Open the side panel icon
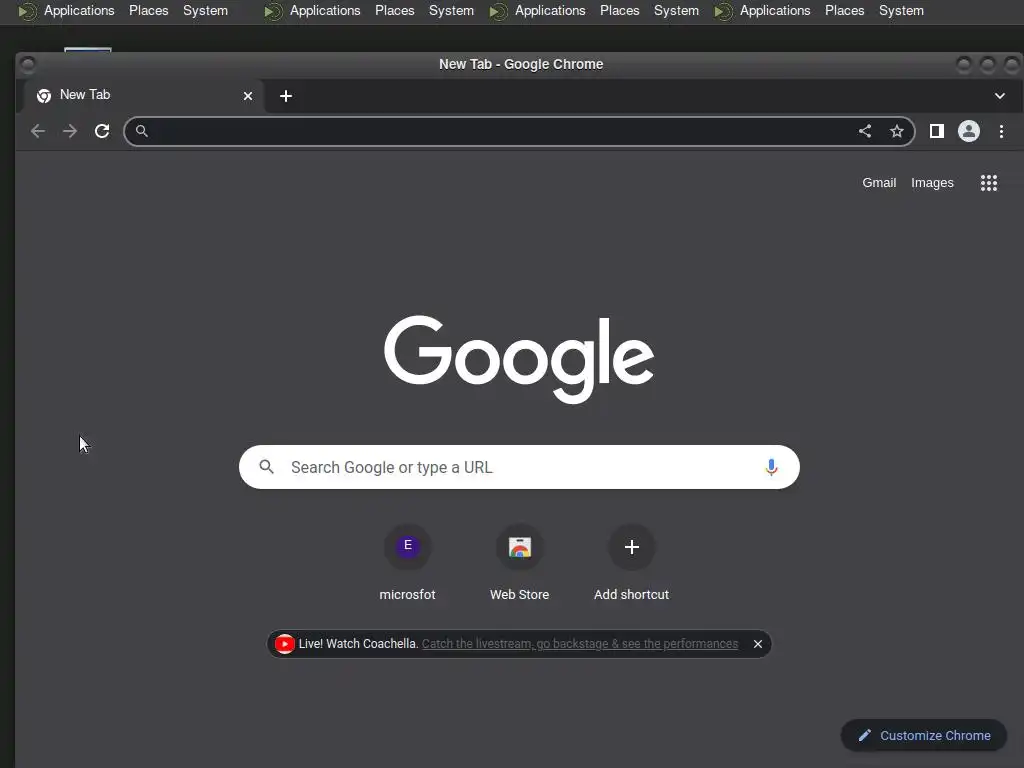The width and height of the screenshot is (1024, 768). [936, 131]
